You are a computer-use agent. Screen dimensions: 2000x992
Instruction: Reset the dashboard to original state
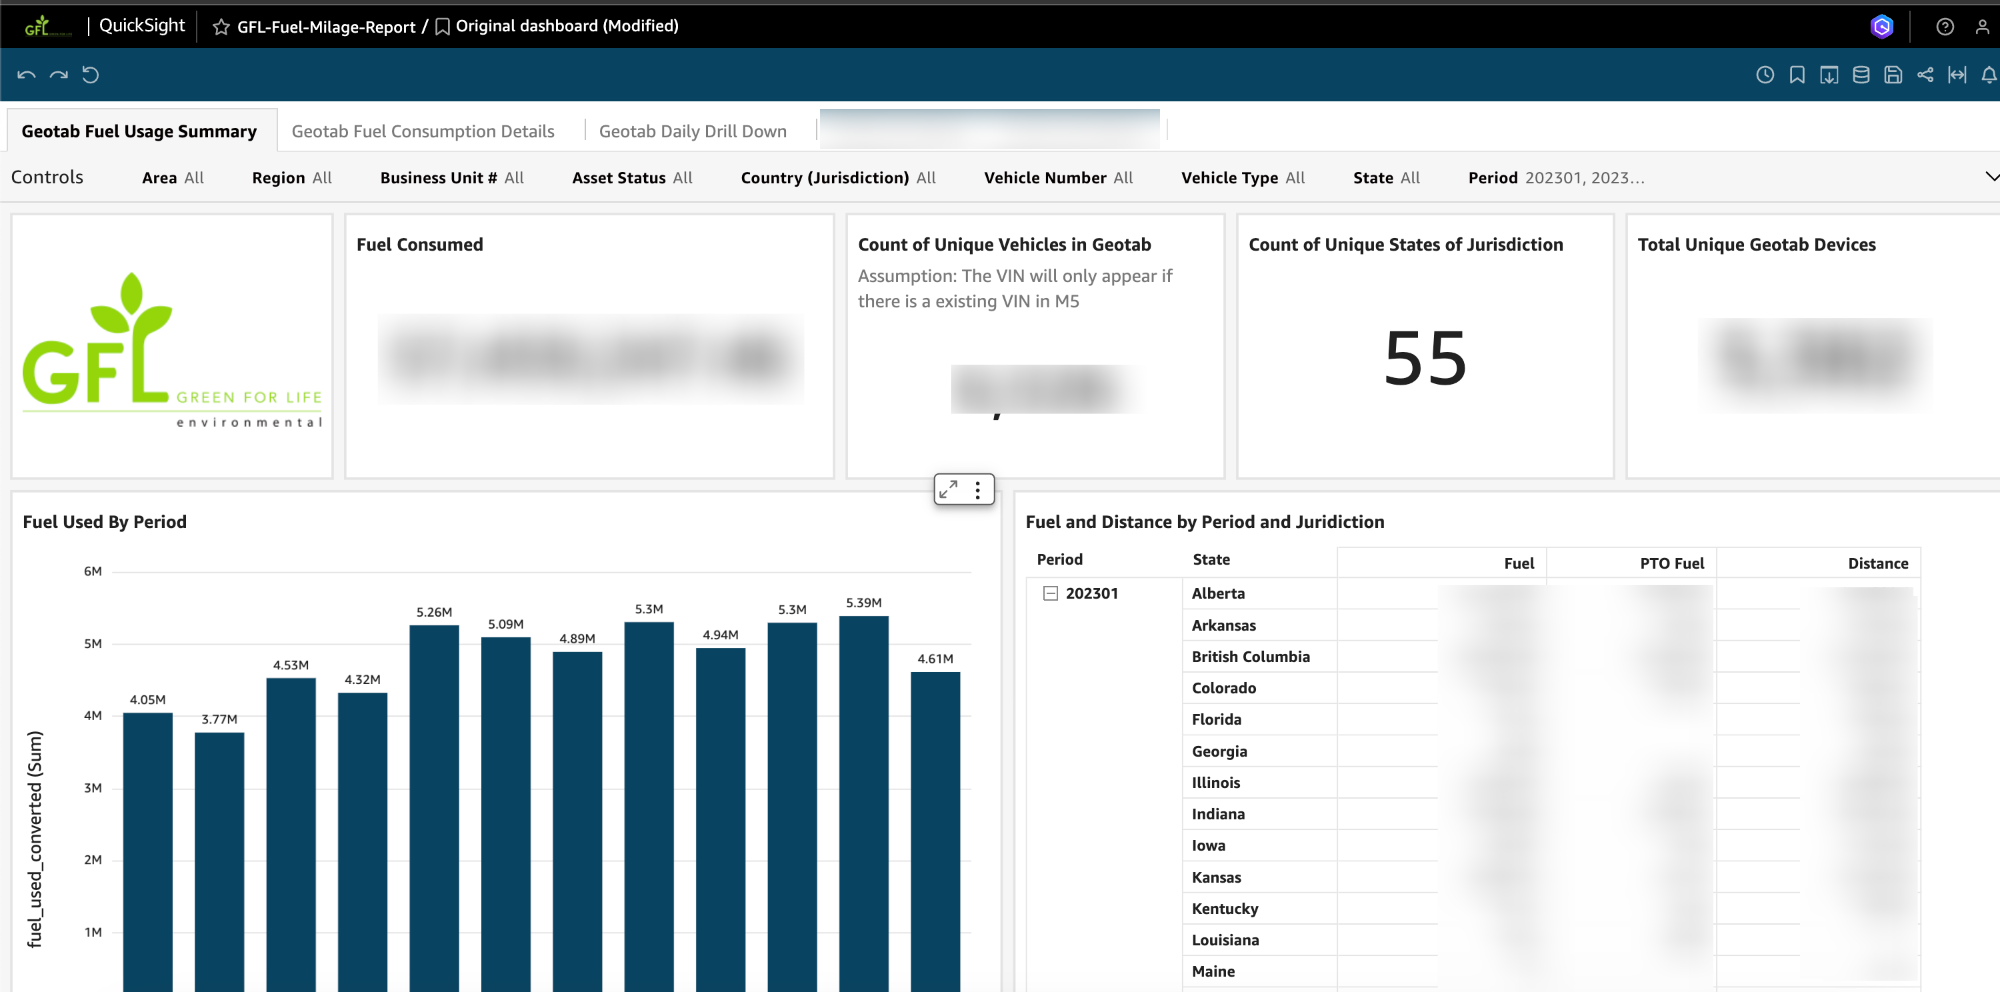(91, 75)
